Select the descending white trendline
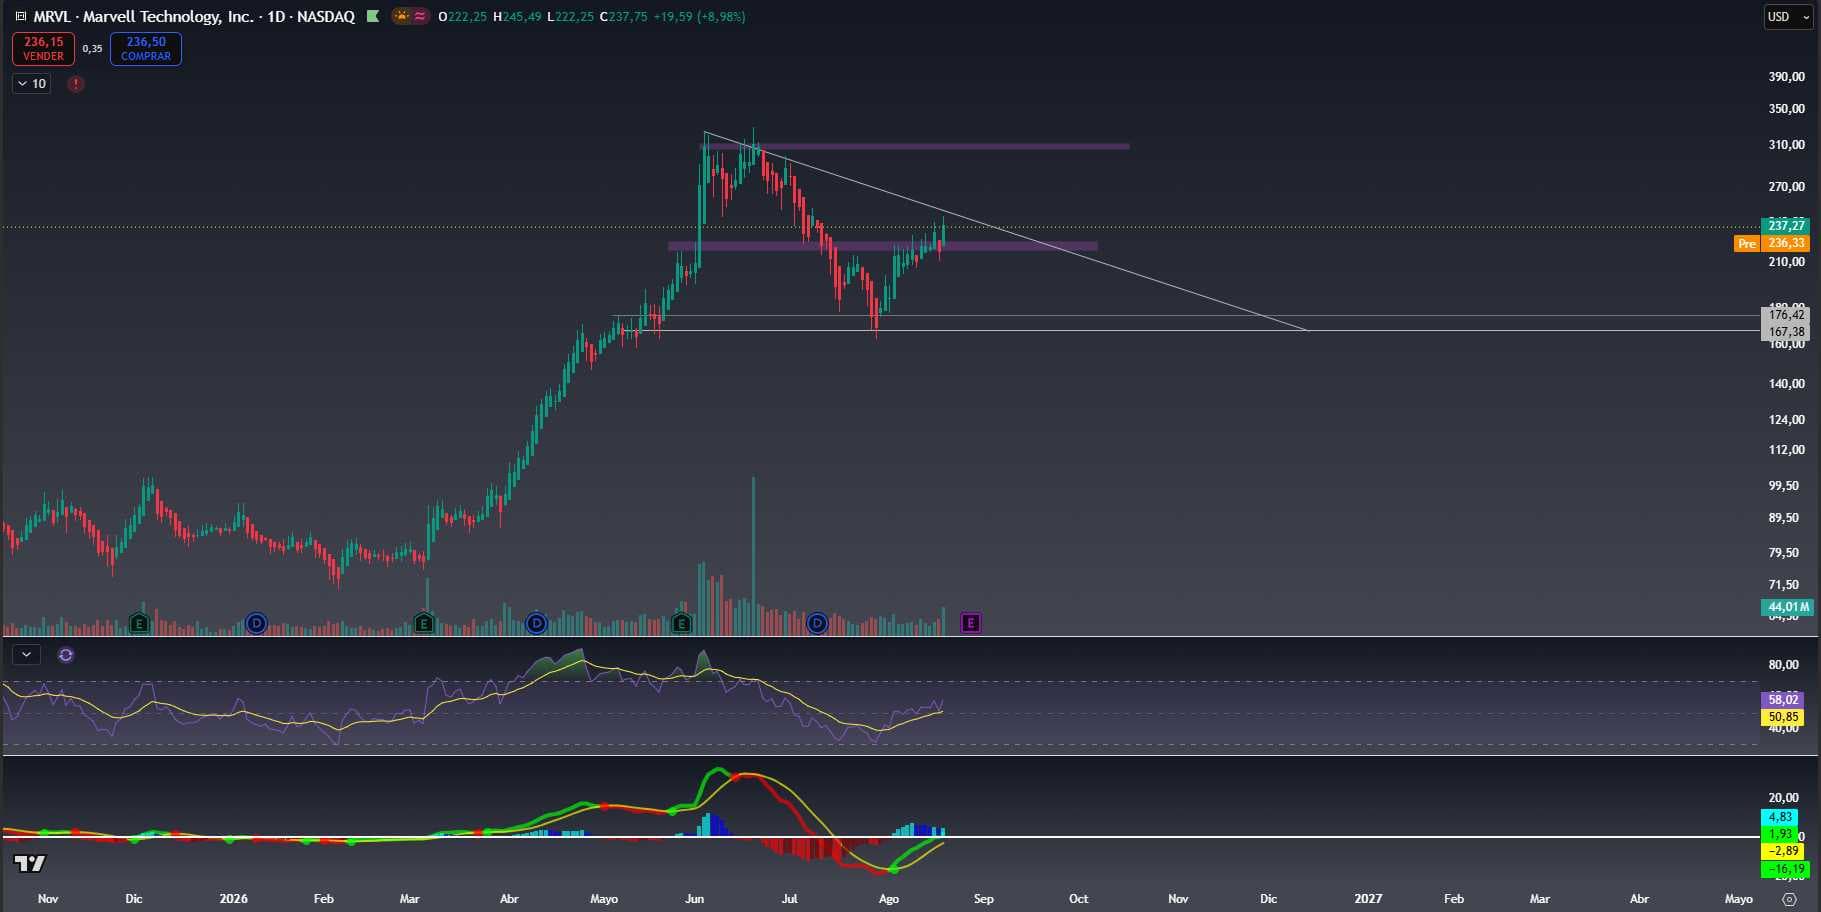This screenshot has height=912, width=1821. tap(1005, 231)
